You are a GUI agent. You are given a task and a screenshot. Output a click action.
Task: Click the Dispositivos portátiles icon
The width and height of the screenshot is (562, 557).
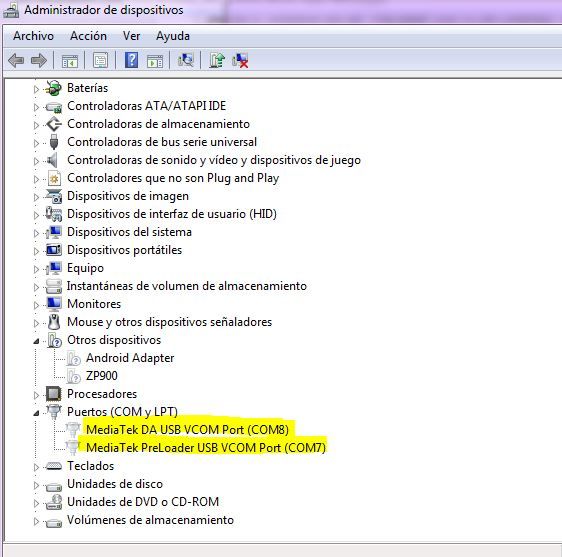coord(54,250)
